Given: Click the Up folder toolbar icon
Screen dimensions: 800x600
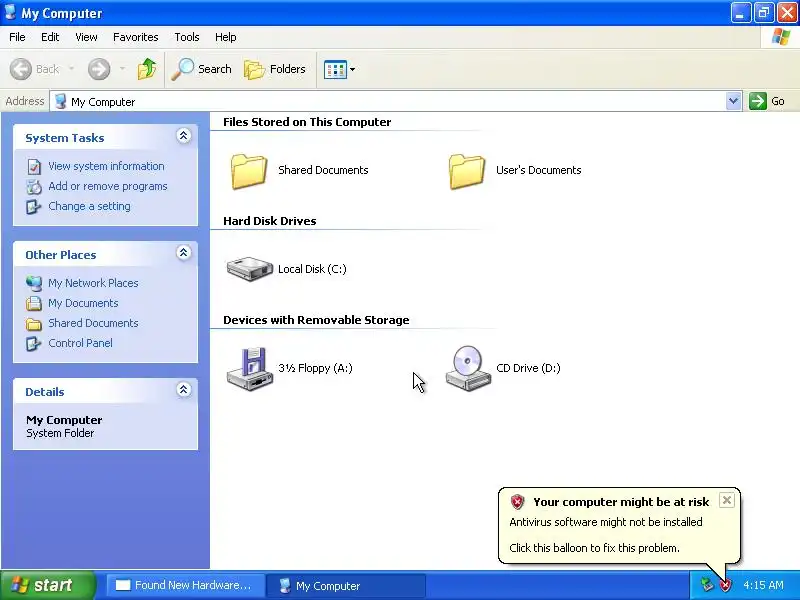Looking at the screenshot, I should click(147, 69).
